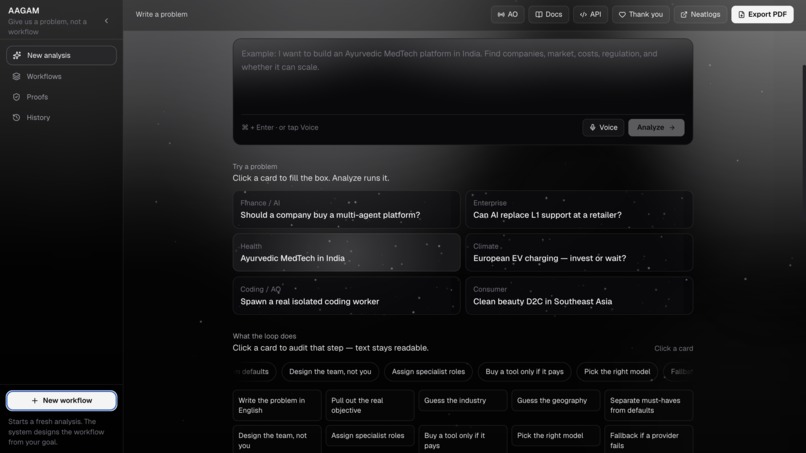Click the plus icon on New workflow

click(x=34, y=401)
